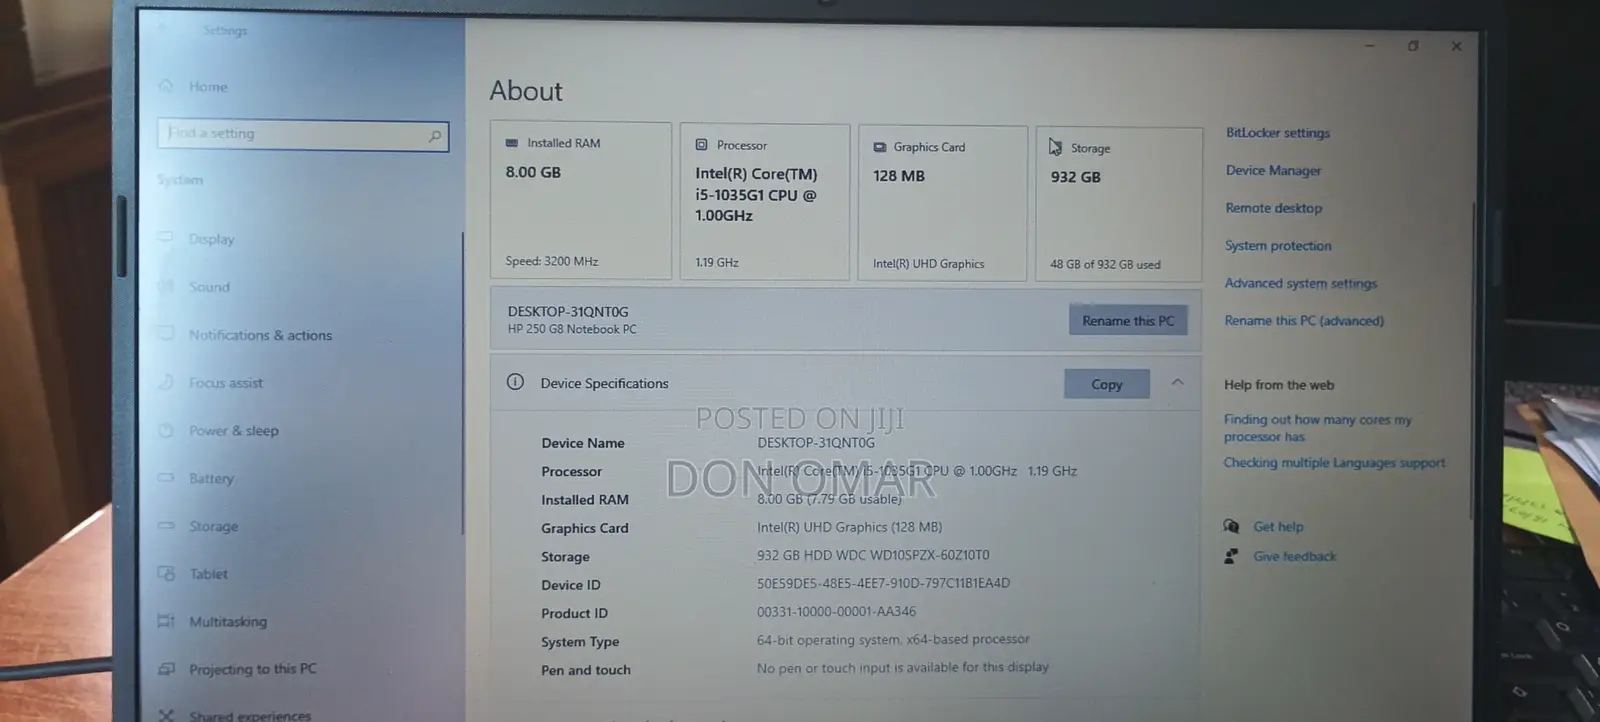The image size is (1600, 722).
Task: Minimize the Settings window
Action: (1370, 45)
